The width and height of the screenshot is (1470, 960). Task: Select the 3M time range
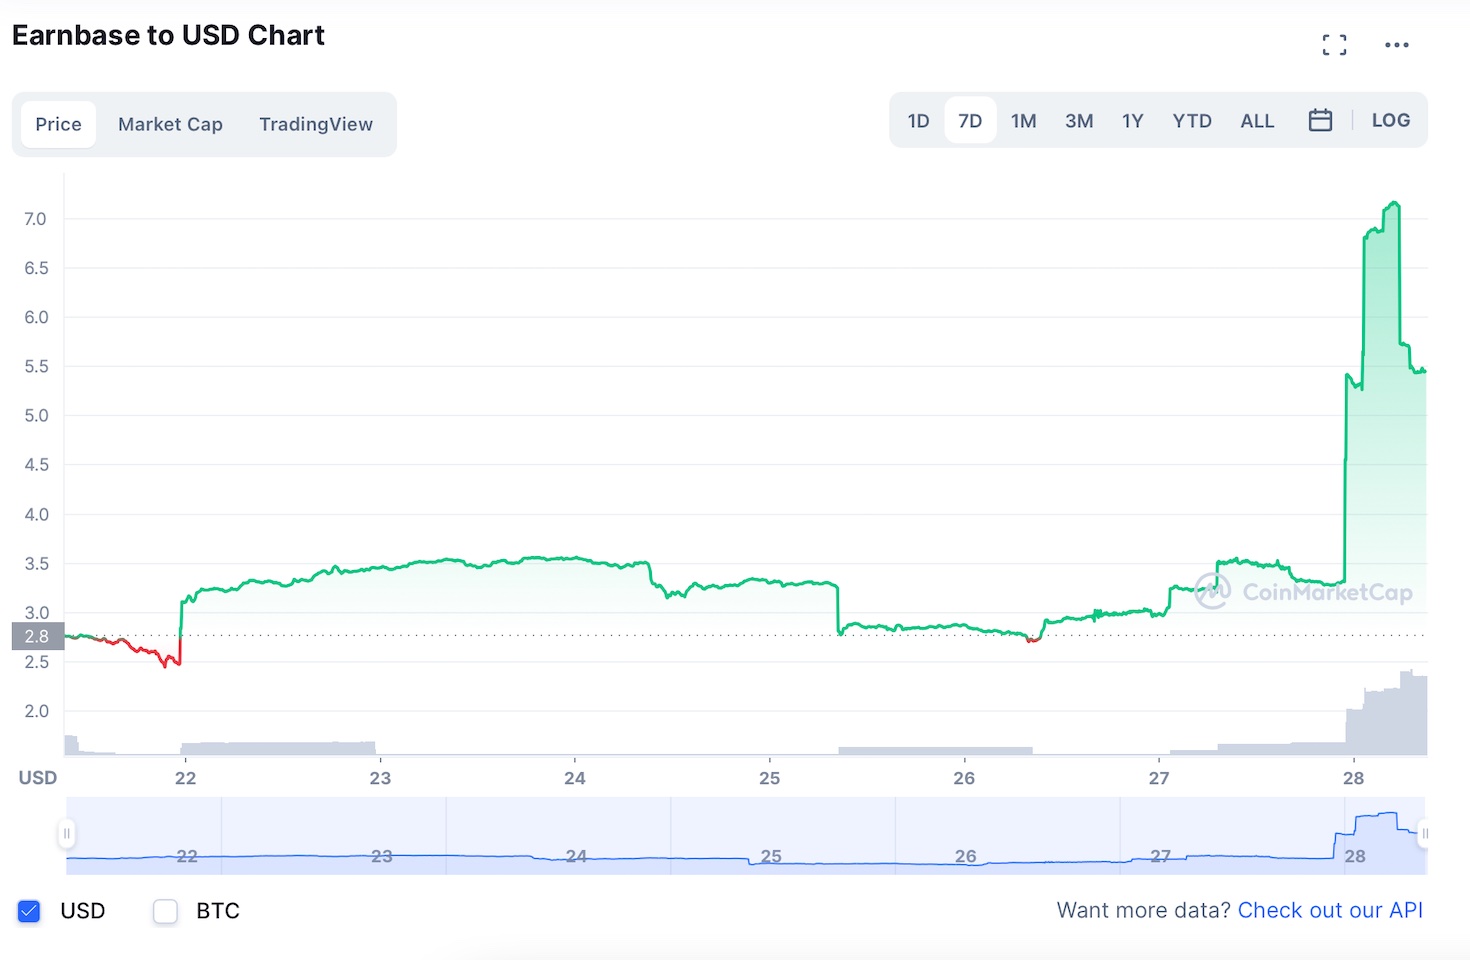click(x=1079, y=121)
